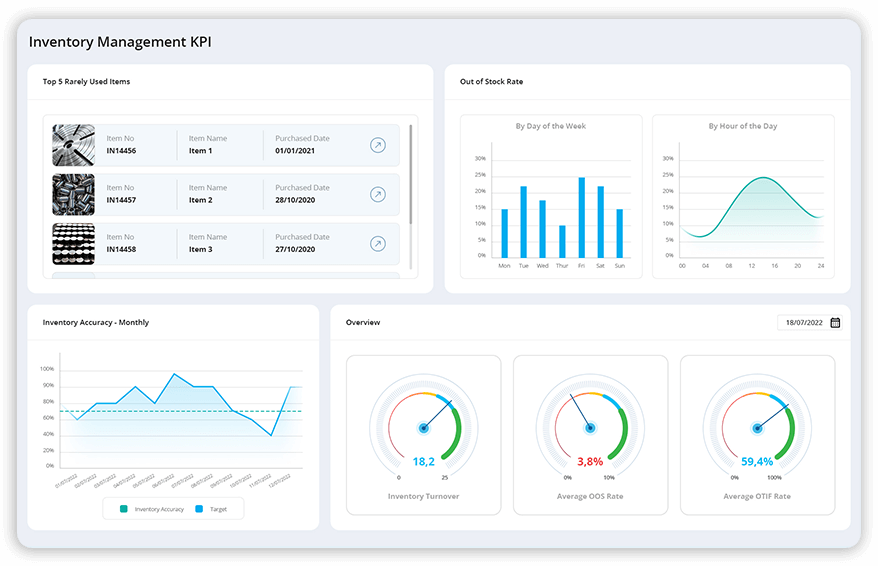
Task: Click the Average OTIF Rate gauge knob
Action: pyautogui.click(x=757, y=428)
